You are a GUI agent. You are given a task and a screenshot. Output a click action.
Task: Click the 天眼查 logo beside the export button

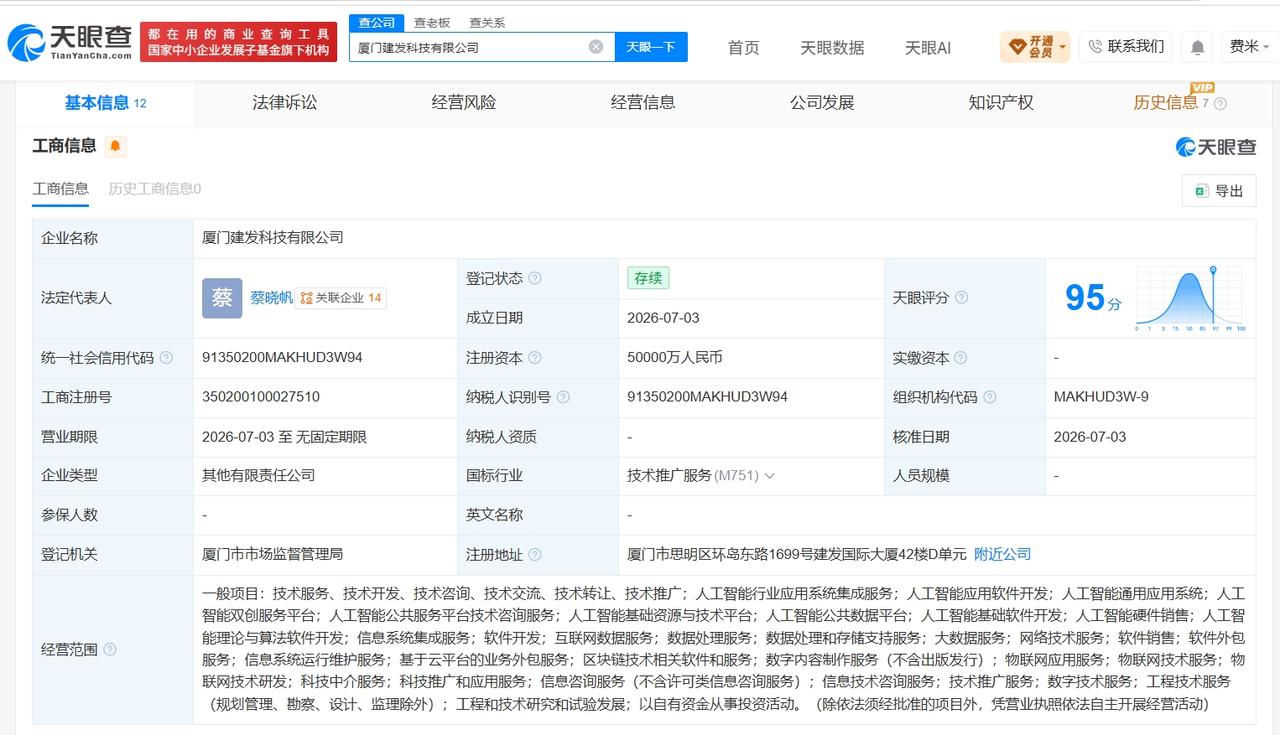point(1215,147)
